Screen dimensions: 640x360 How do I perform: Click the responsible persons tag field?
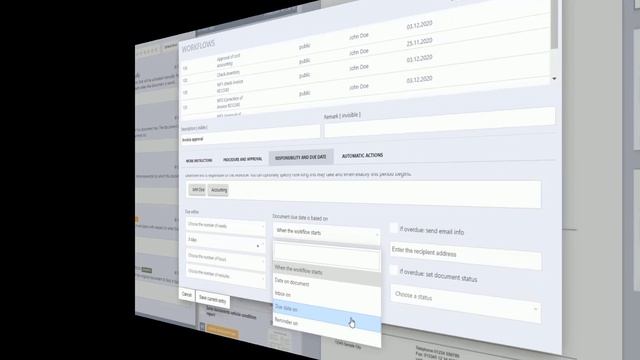click(363, 193)
